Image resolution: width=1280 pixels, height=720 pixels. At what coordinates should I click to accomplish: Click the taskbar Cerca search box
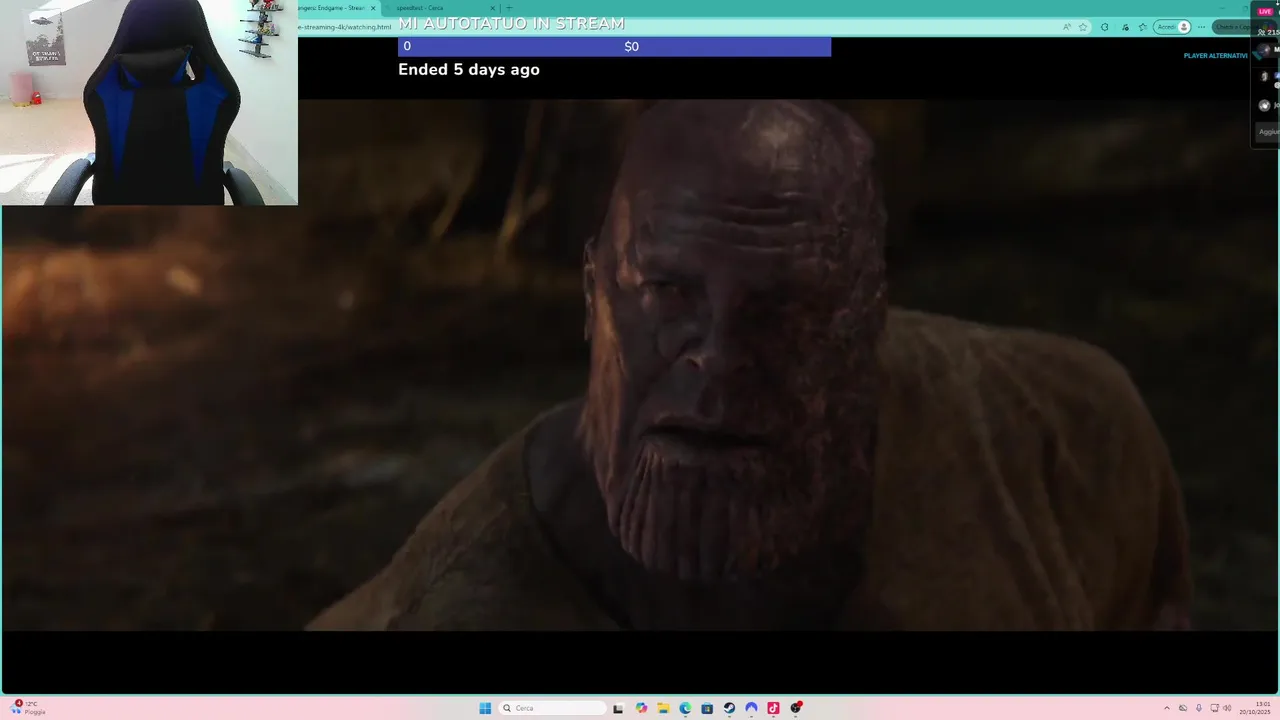(x=554, y=708)
